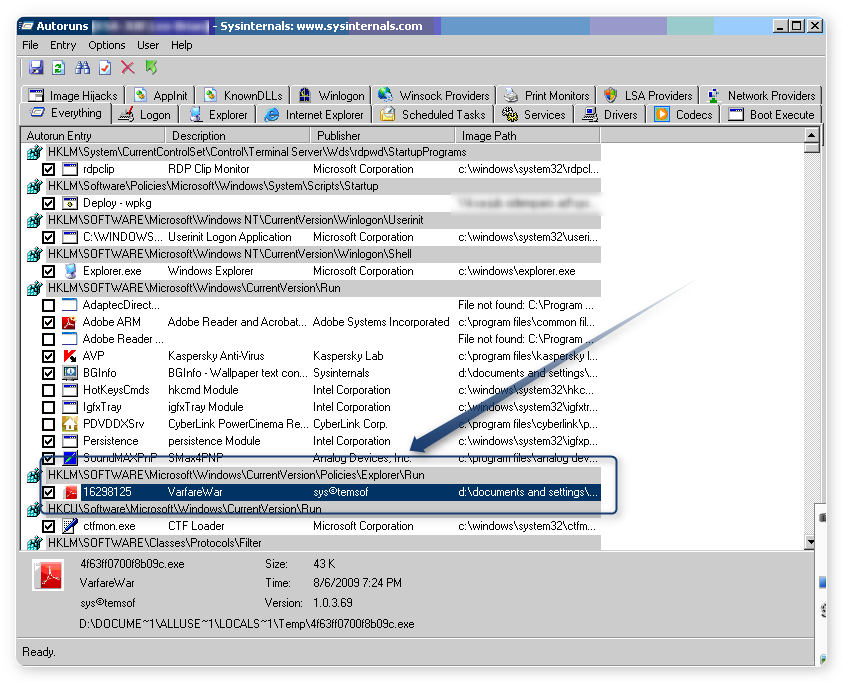Viewport: 842px width, 682px height.
Task: Open the Entry menu
Action: 63,45
